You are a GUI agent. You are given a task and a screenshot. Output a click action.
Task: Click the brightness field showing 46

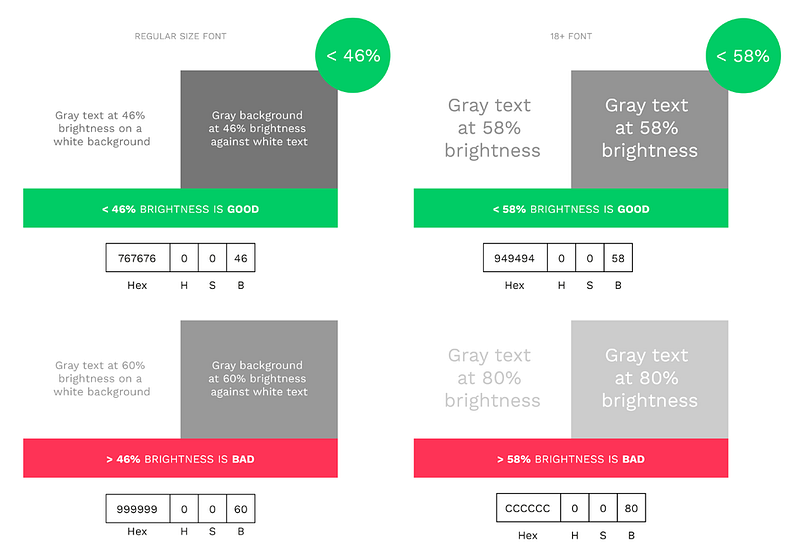[x=241, y=258]
